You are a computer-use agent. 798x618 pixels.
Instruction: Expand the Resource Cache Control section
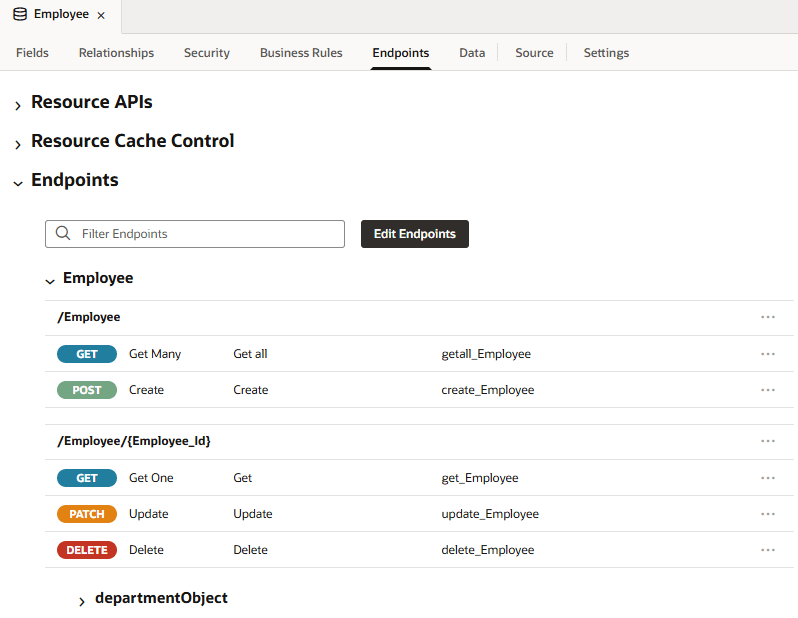click(x=18, y=144)
